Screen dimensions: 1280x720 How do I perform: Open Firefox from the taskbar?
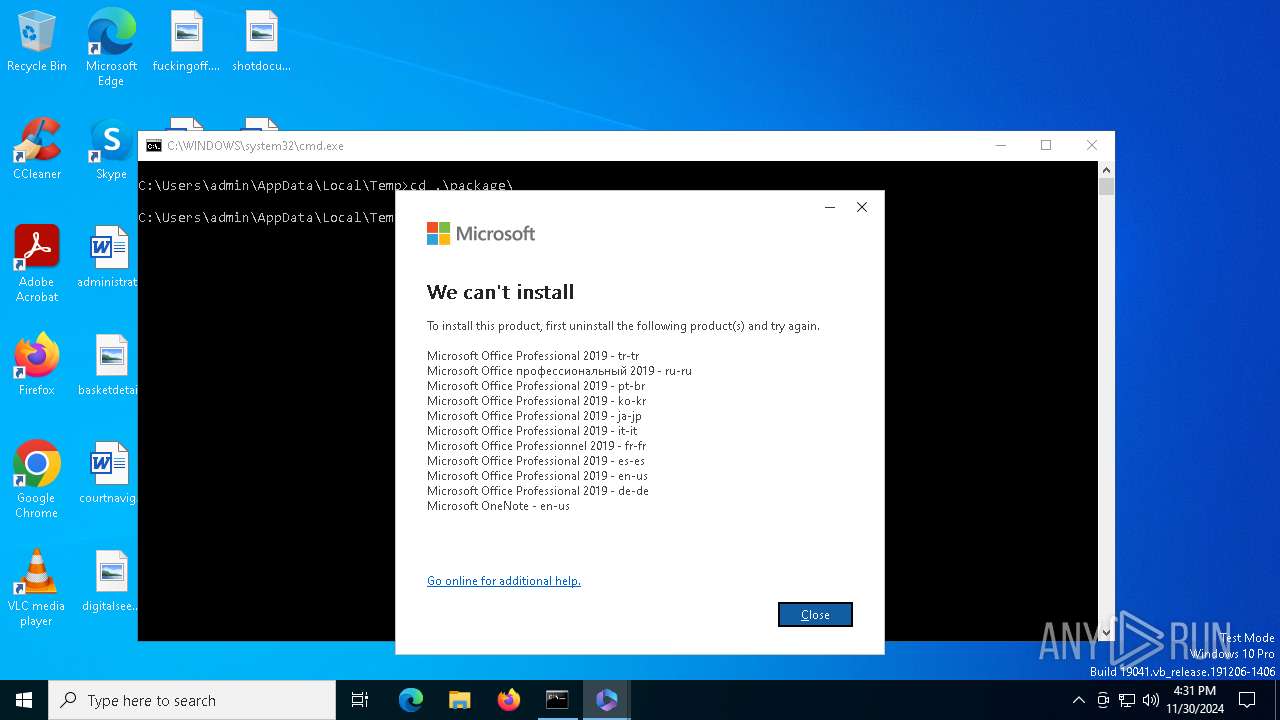point(509,700)
